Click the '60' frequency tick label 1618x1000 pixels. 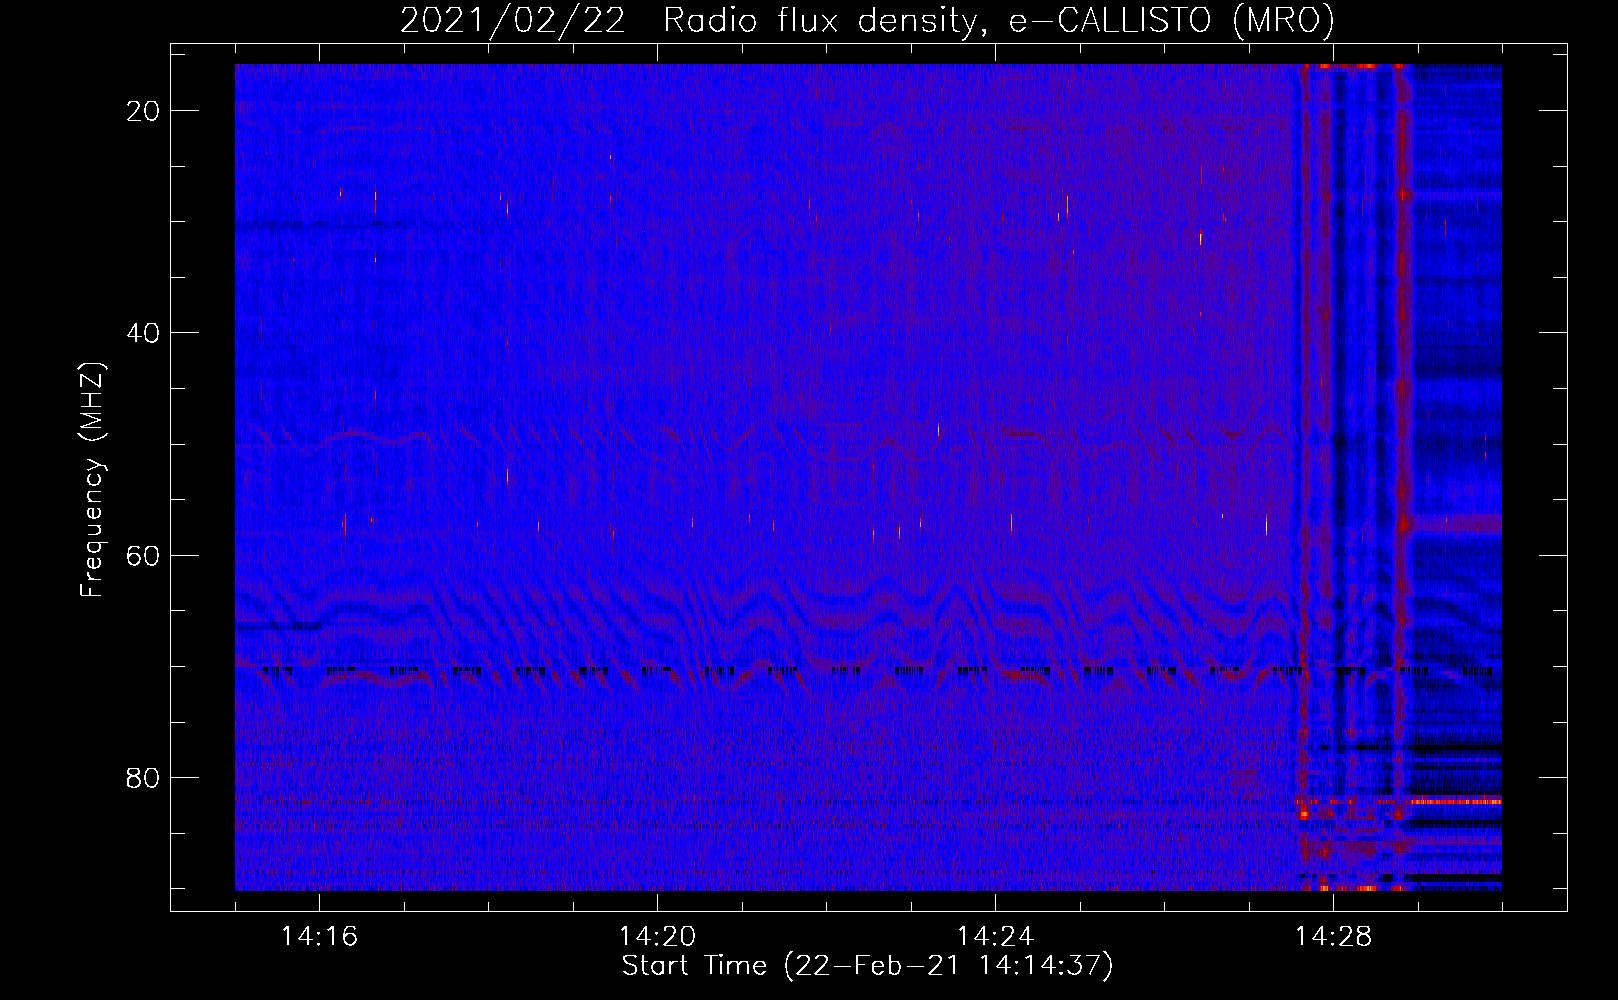[144, 555]
